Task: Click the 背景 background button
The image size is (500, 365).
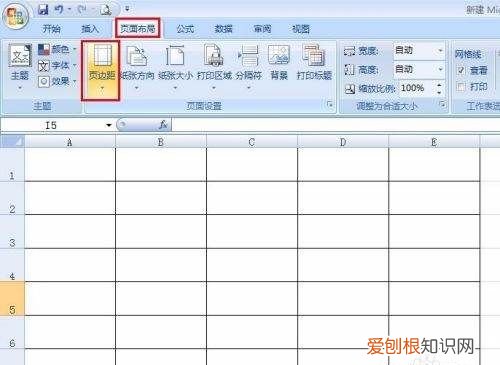Action: point(279,63)
